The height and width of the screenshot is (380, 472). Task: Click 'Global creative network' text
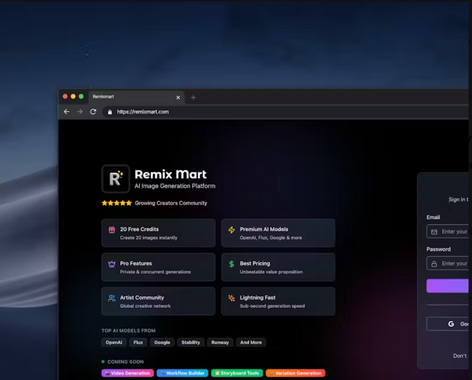pyautogui.click(x=145, y=306)
